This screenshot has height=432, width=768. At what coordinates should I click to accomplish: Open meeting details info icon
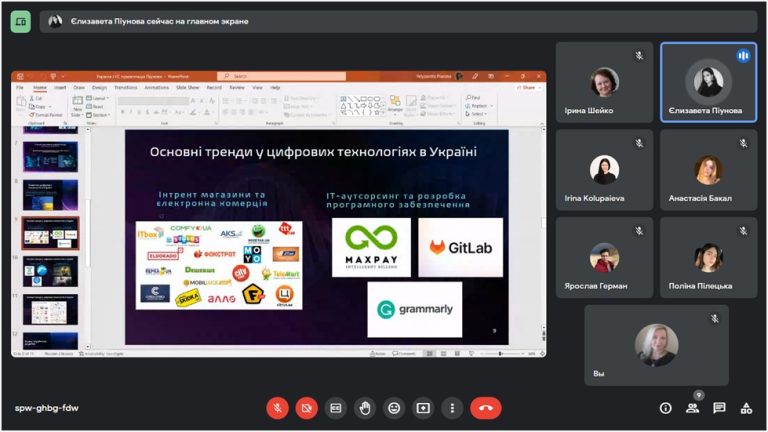coord(665,408)
